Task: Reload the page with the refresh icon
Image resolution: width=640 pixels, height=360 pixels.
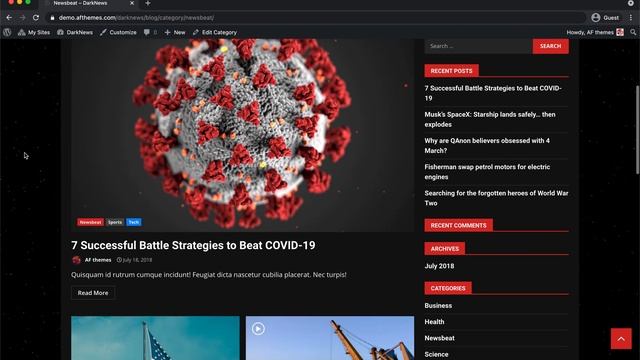Action: (x=36, y=18)
